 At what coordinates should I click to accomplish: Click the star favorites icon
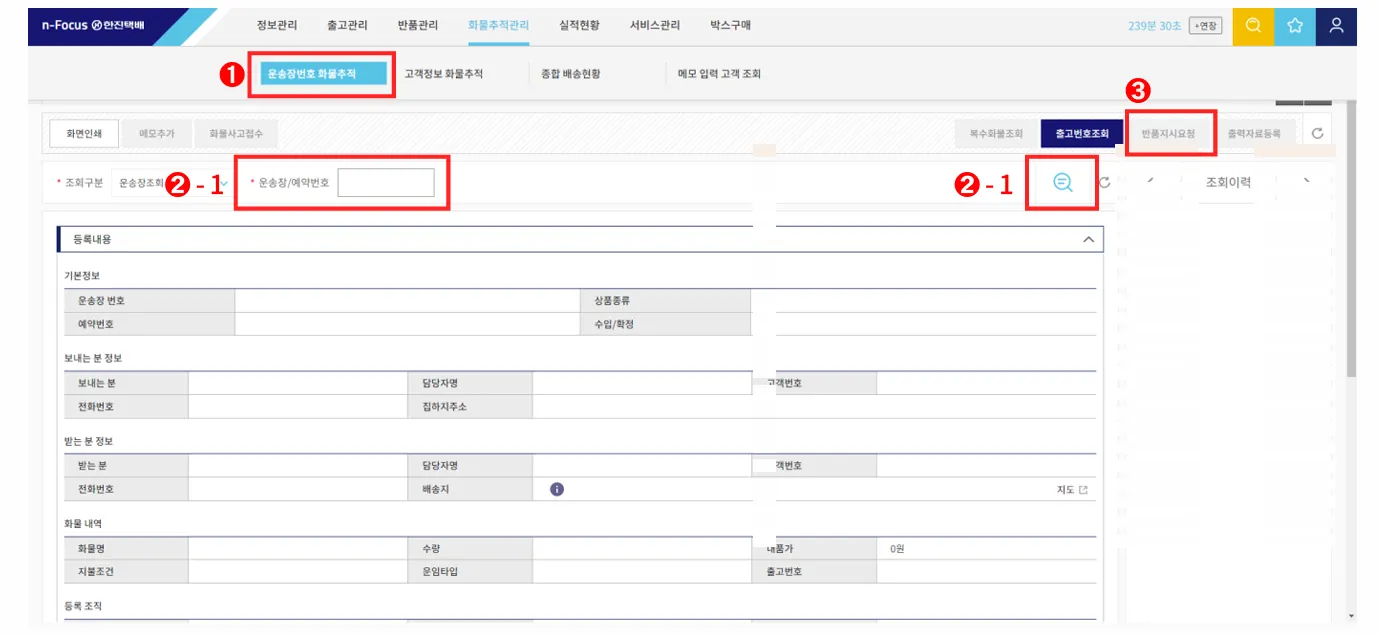[1295, 26]
